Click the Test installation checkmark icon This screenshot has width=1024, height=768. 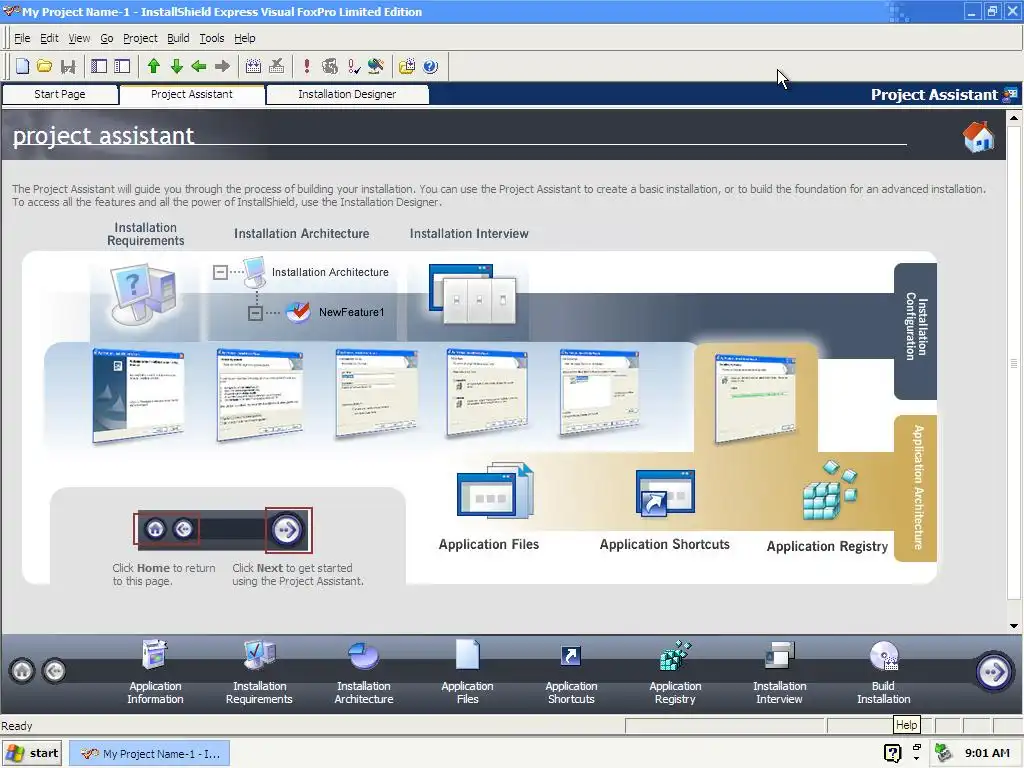353,66
